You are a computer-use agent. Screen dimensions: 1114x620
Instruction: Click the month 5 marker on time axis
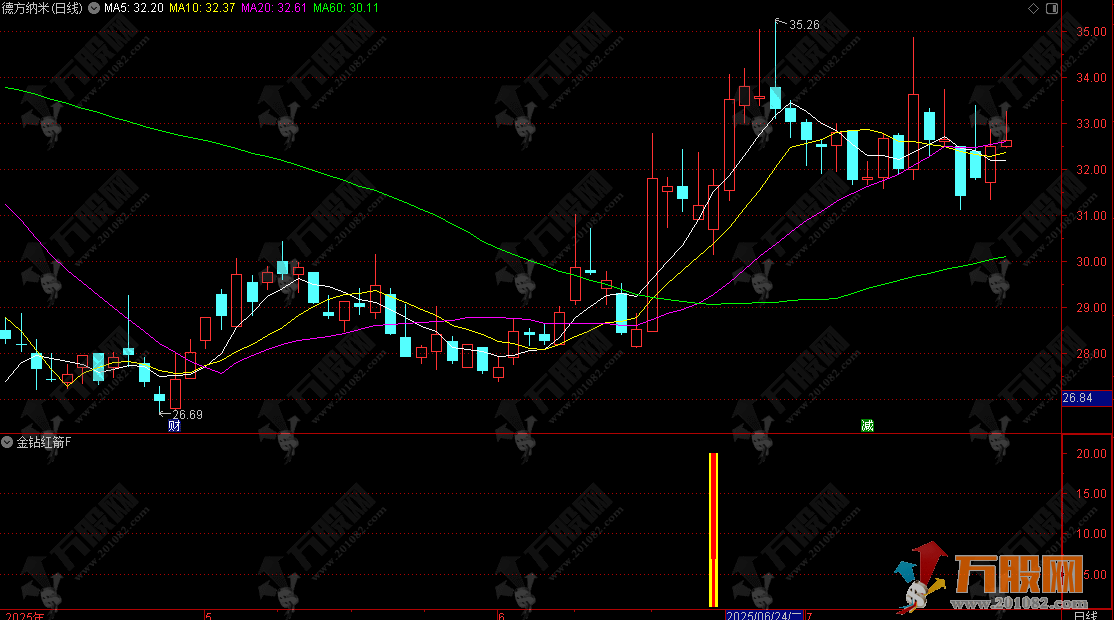pos(208,616)
